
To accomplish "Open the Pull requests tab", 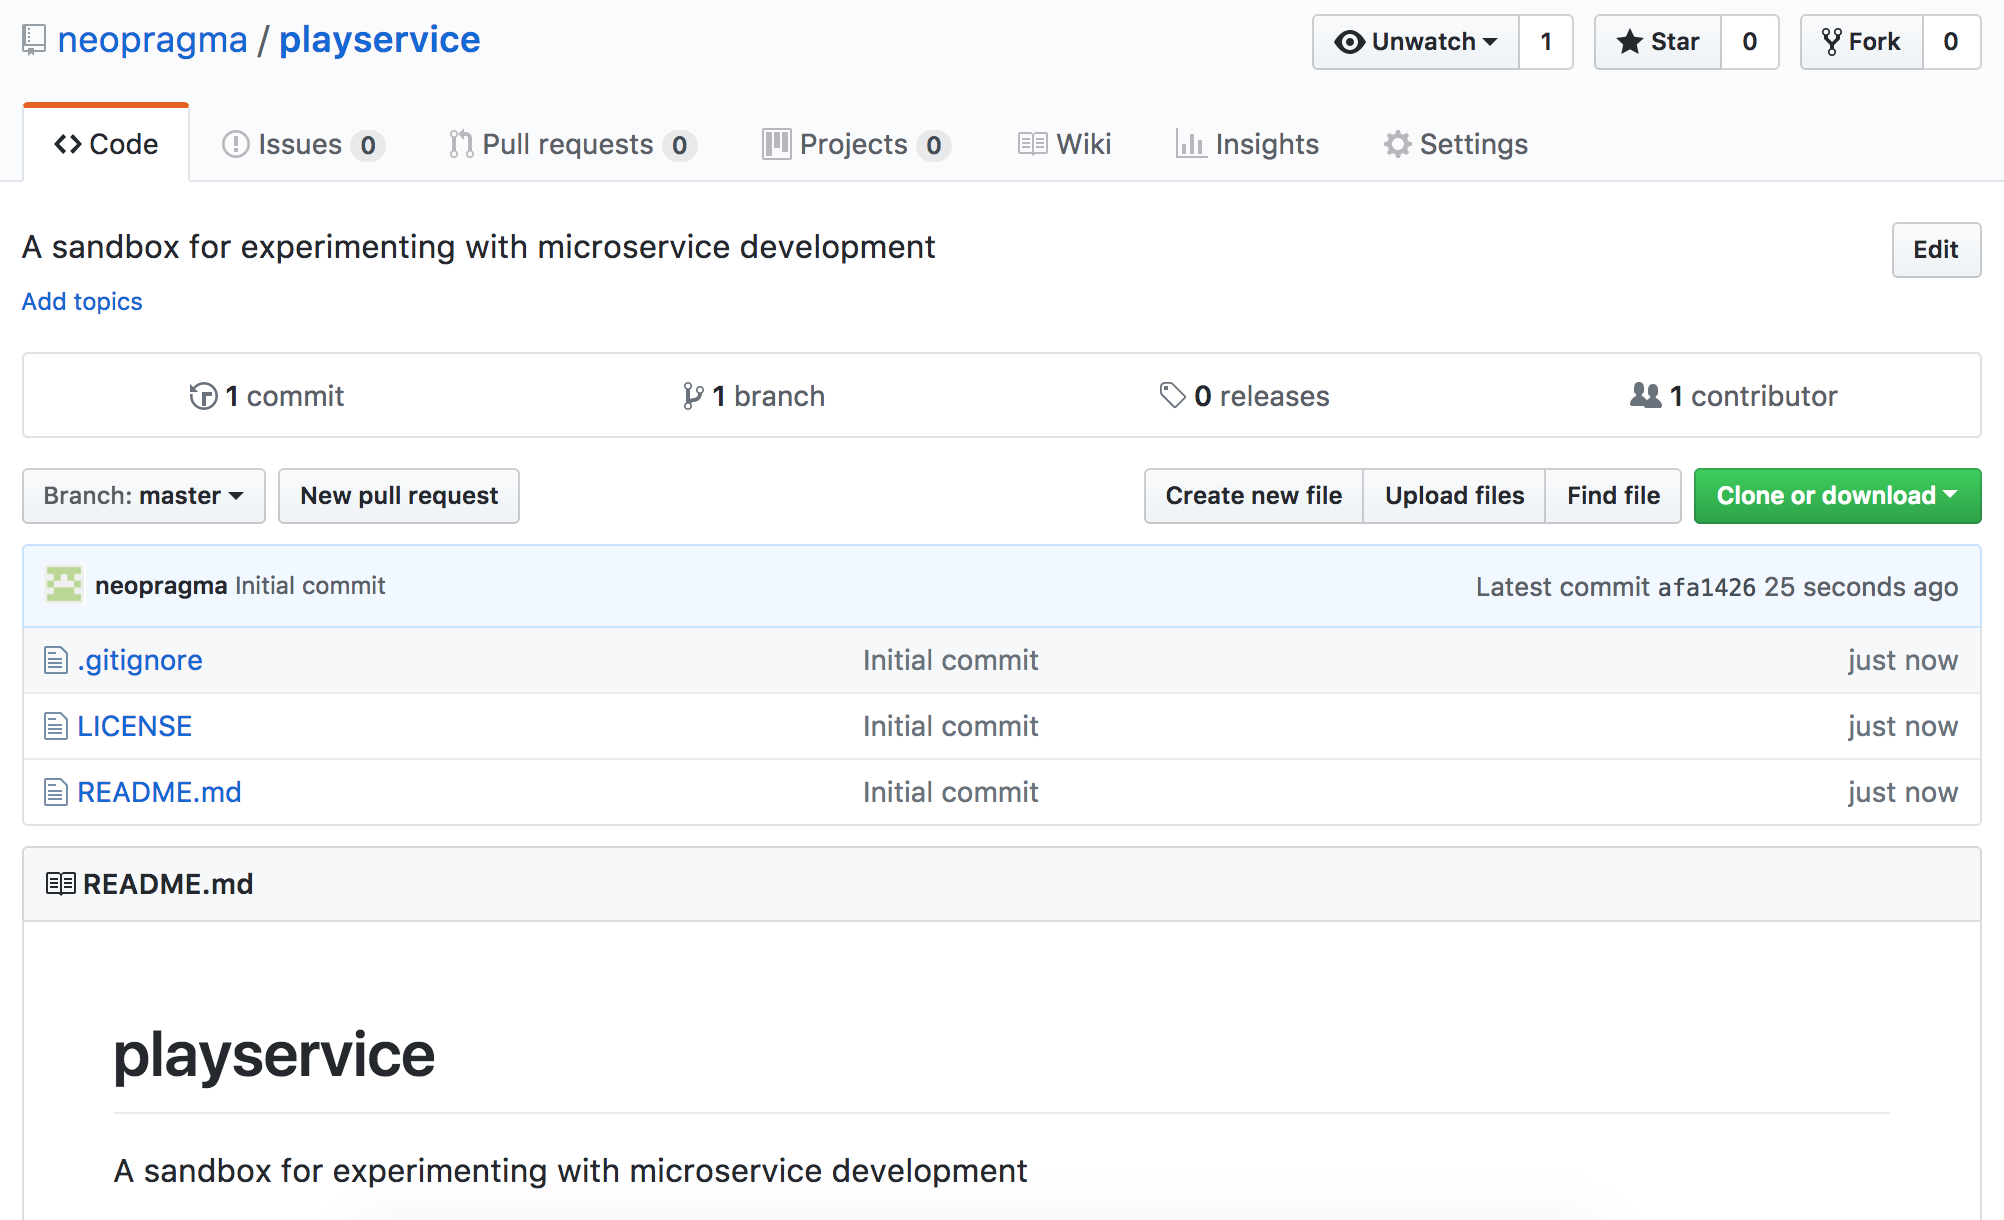I will point(573,144).
